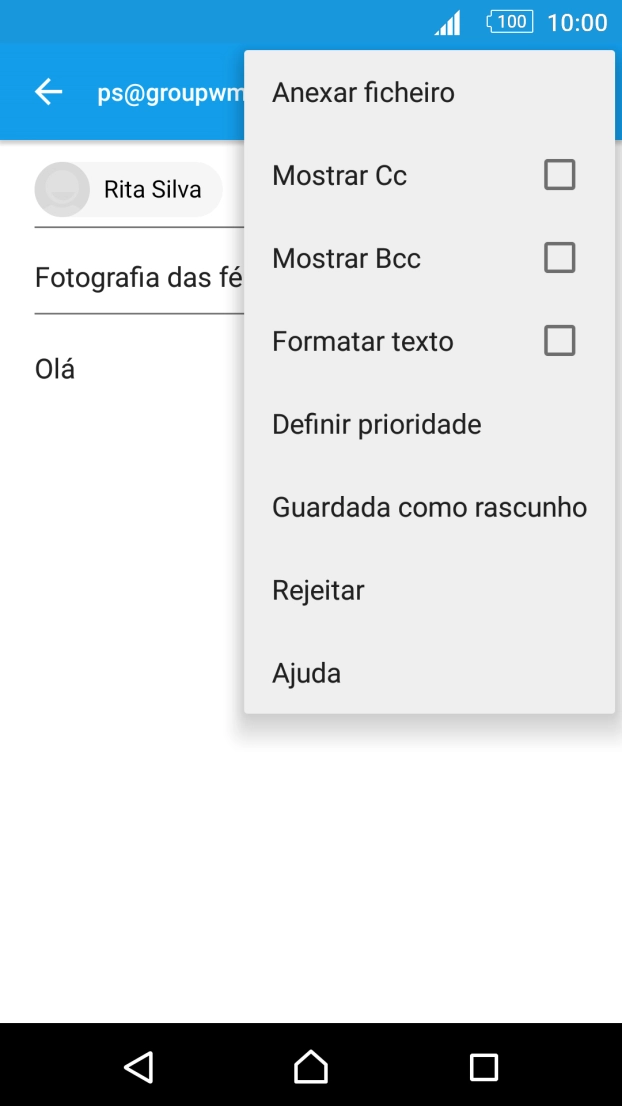Select Guardada como rascunho
622x1106 pixels.
tap(429, 507)
